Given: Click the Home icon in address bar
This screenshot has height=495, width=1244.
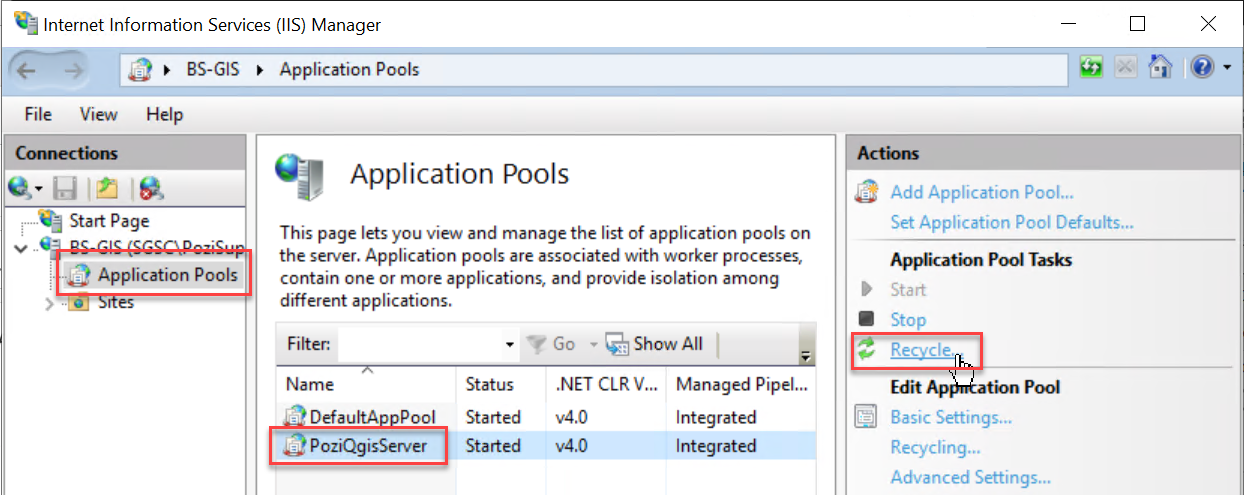Looking at the screenshot, I should point(1159,68).
